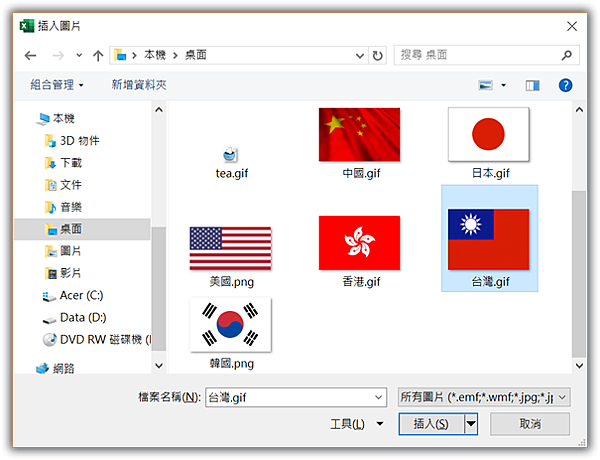The width and height of the screenshot is (600, 460).
Task: Go back using the left arrow
Action: click(x=31, y=56)
